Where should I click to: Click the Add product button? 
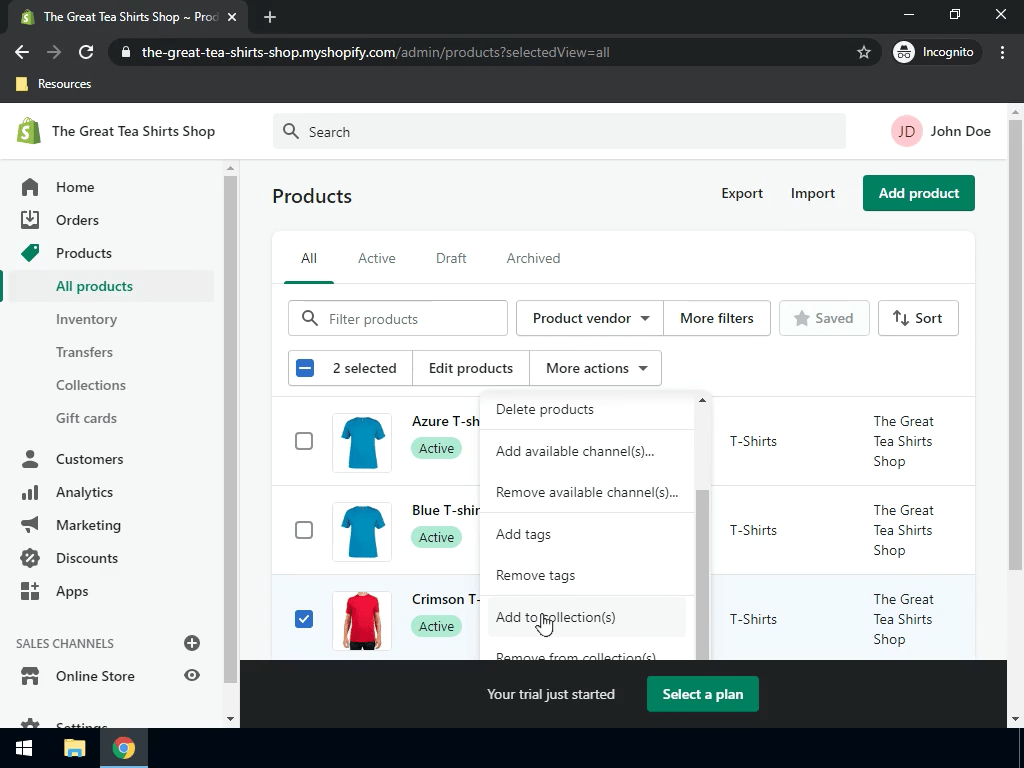coord(918,193)
